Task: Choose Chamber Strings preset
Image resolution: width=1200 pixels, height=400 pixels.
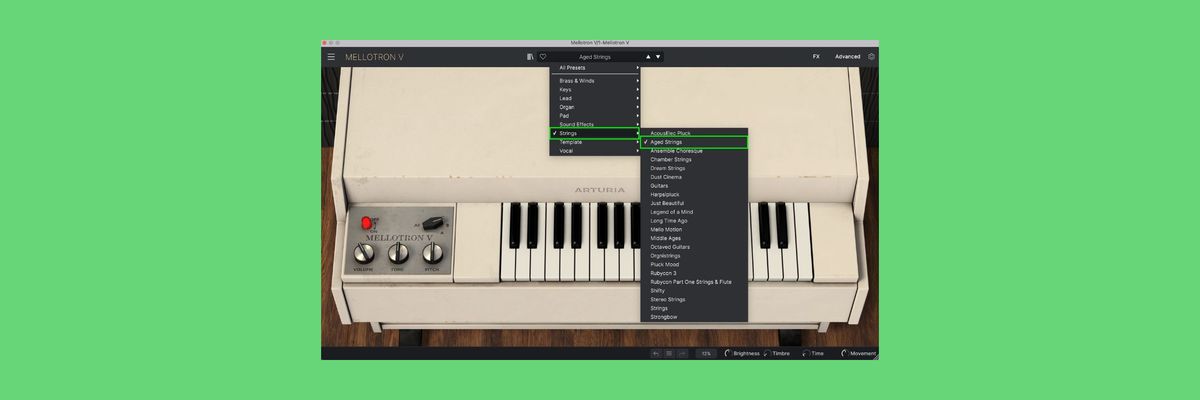Action: click(694, 159)
